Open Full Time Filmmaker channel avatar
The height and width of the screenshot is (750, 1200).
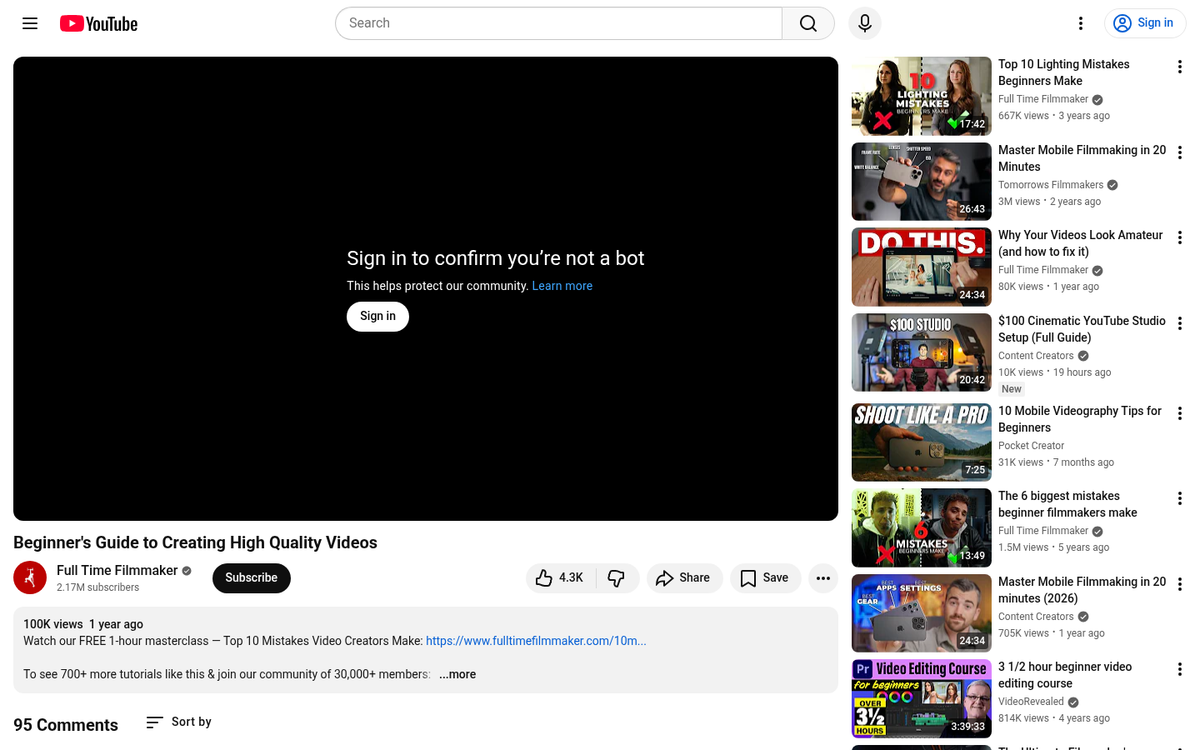pyautogui.click(x=30, y=578)
